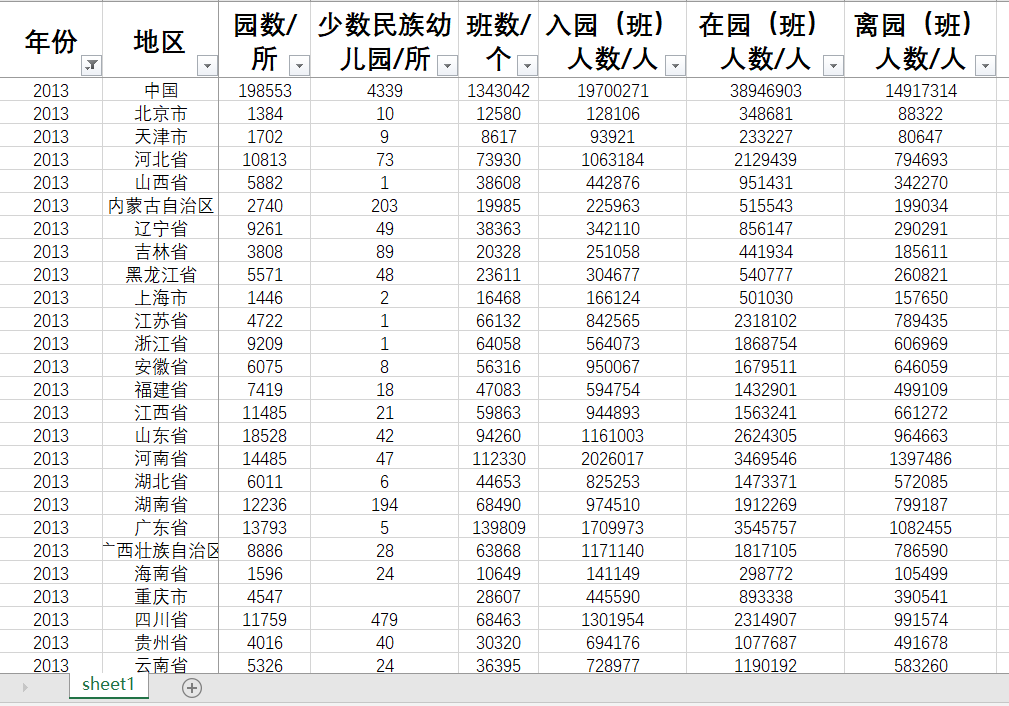
Task: Select the 安徽省 cell
Action: (x=160, y=367)
